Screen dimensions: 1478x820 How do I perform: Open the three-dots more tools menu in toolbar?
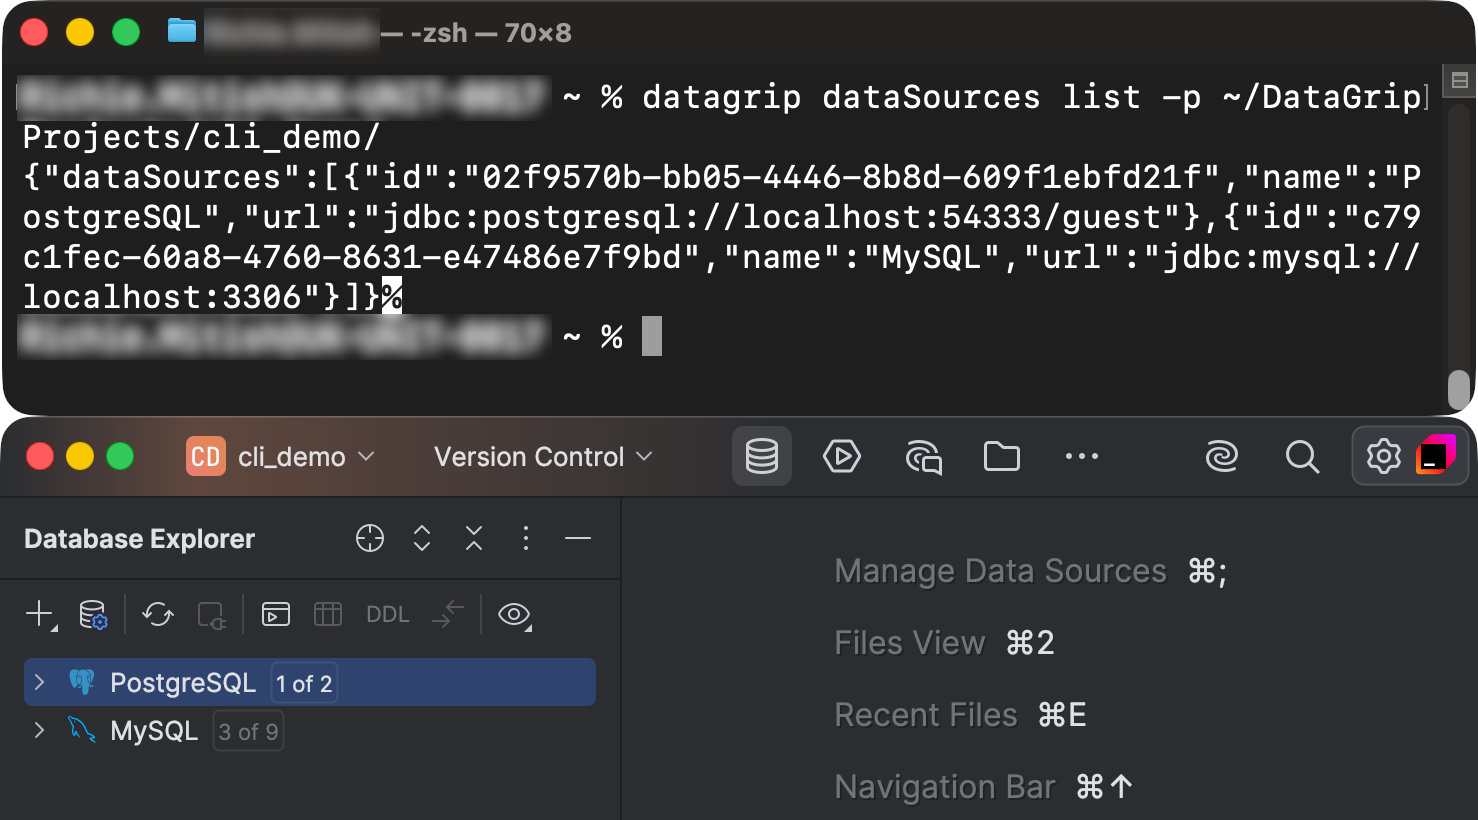point(1082,457)
